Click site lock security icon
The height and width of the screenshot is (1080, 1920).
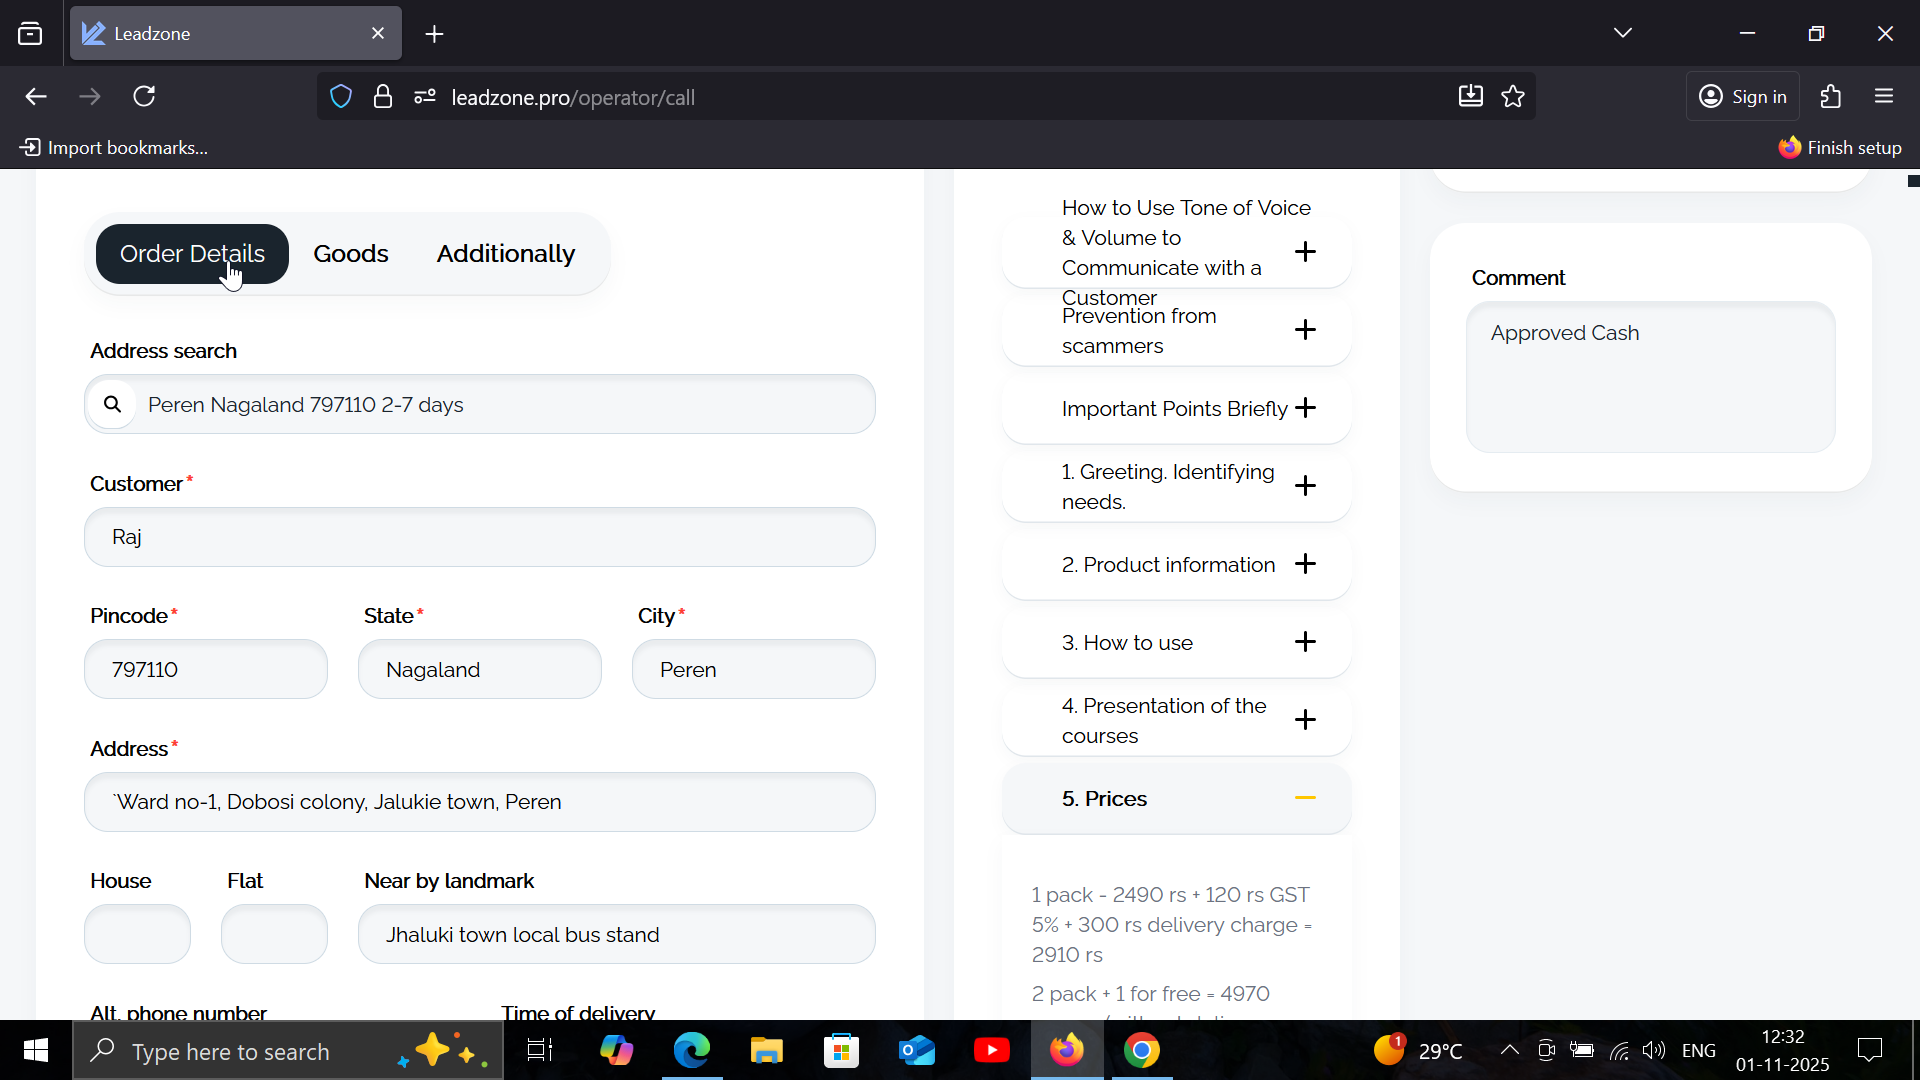coord(383,97)
